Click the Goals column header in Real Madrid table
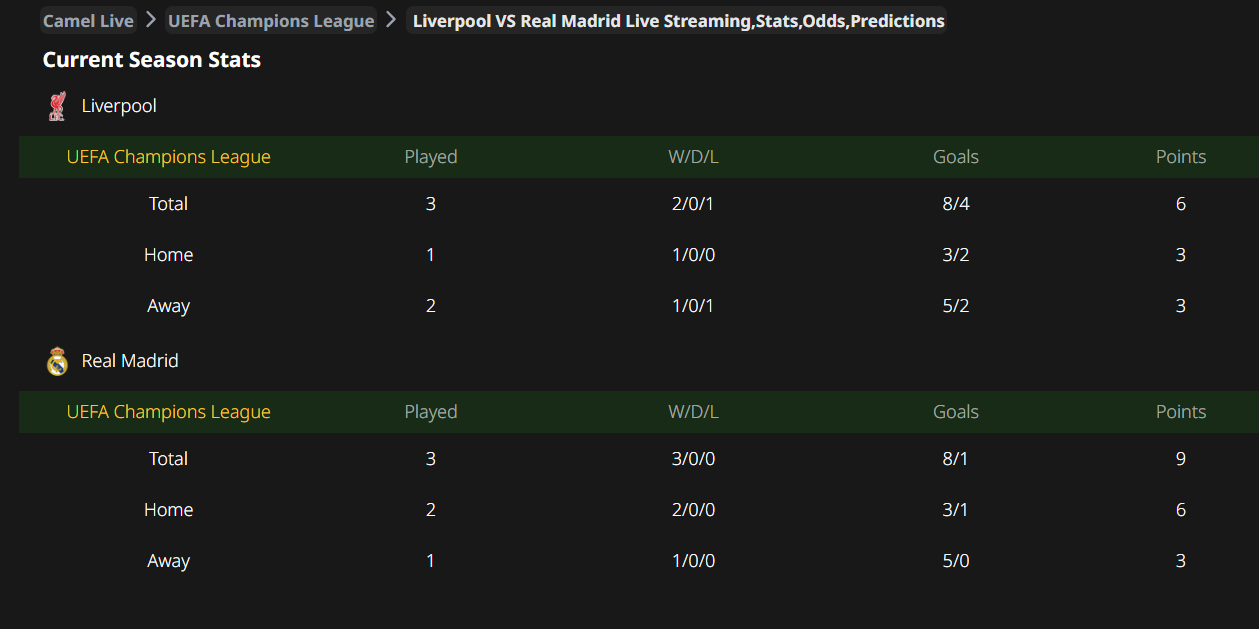This screenshot has width=1259, height=629. (956, 412)
